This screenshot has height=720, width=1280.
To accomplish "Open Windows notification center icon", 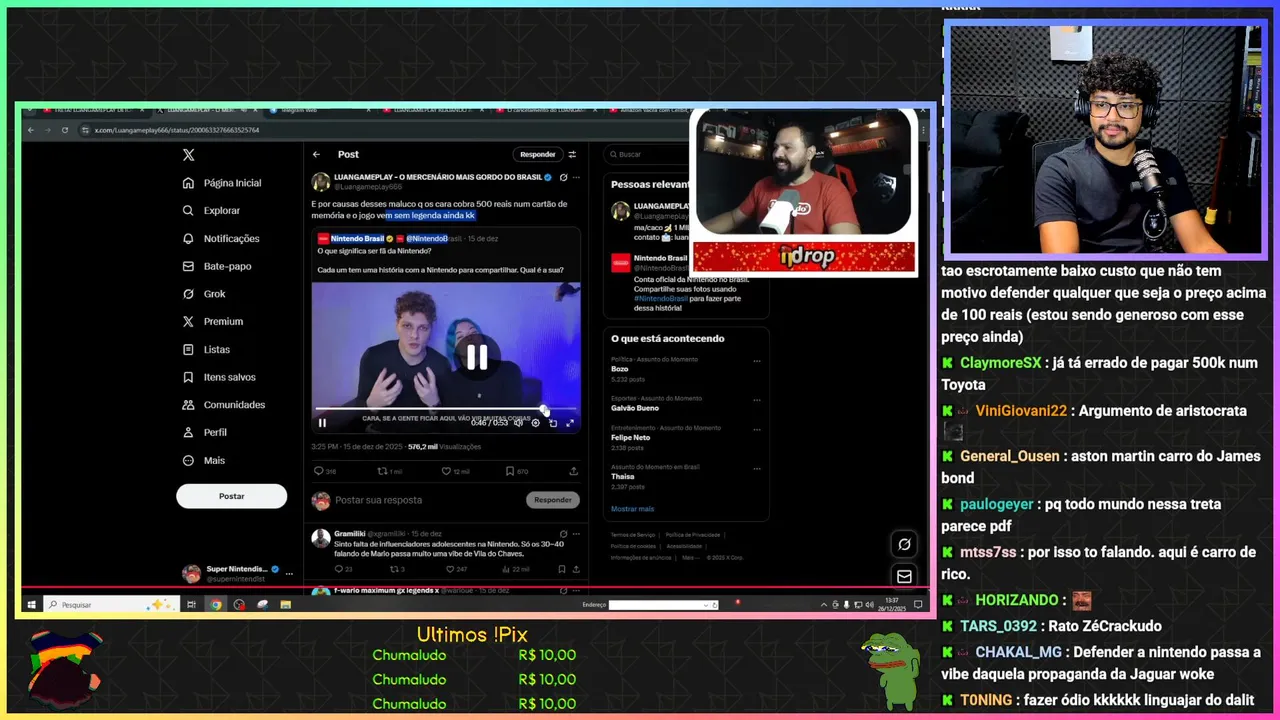I will coord(918,604).
